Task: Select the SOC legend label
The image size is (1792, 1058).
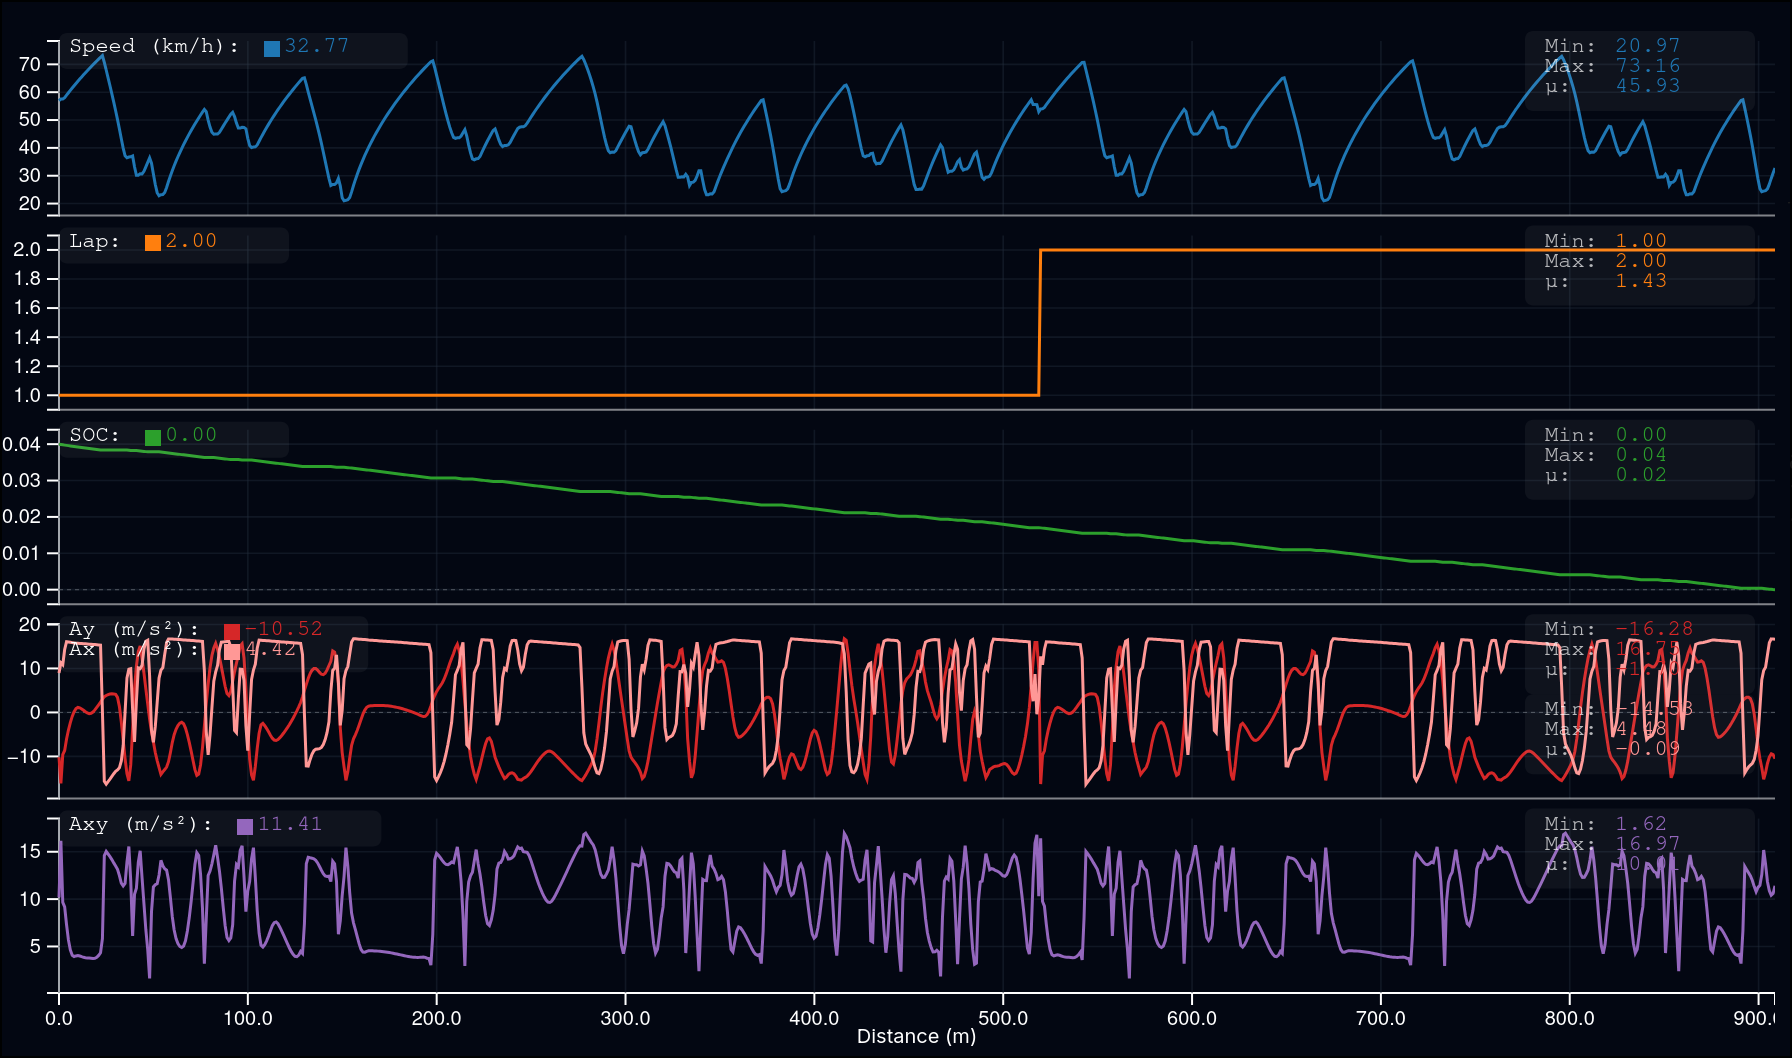Action: pyautogui.click(x=94, y=436)
